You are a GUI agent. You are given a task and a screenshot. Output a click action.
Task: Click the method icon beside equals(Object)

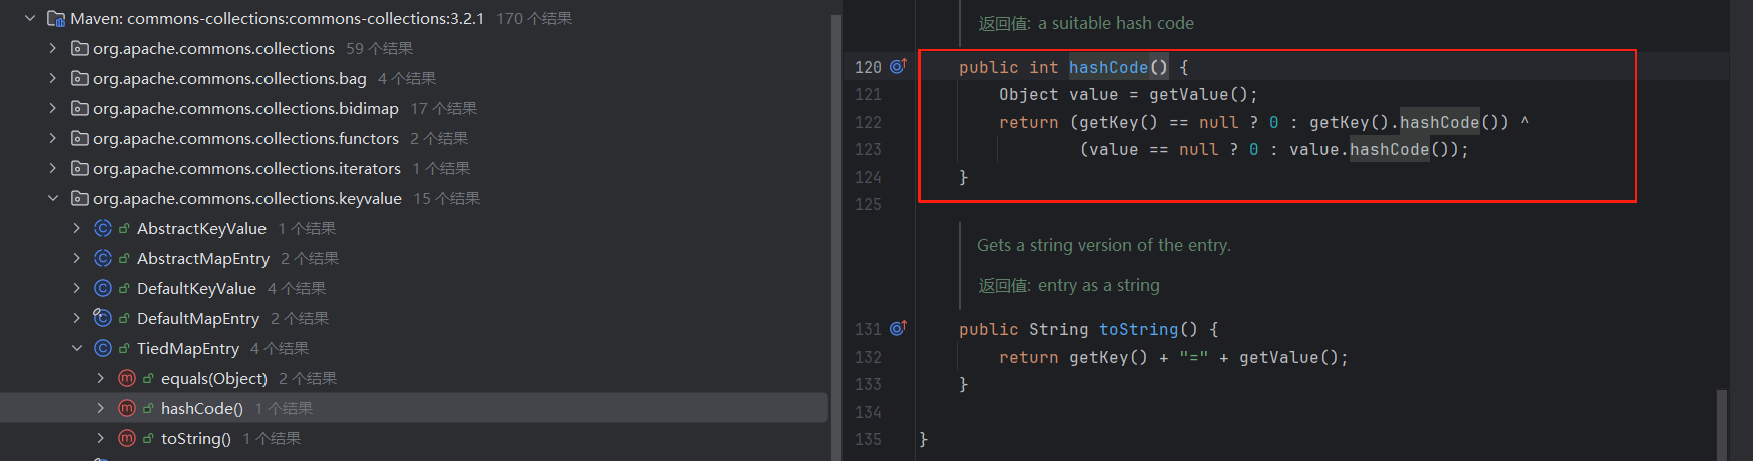(x=126, y=378)
